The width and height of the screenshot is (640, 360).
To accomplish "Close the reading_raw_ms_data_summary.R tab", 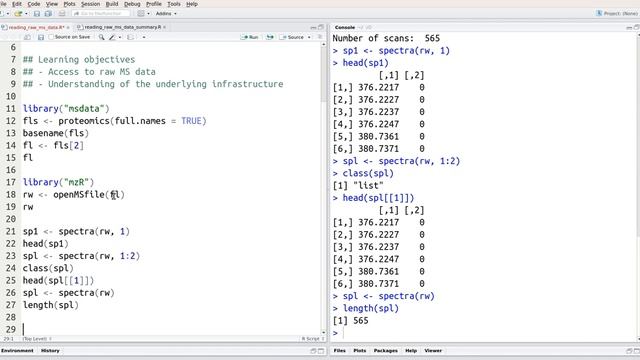I will tap(164, 27).
